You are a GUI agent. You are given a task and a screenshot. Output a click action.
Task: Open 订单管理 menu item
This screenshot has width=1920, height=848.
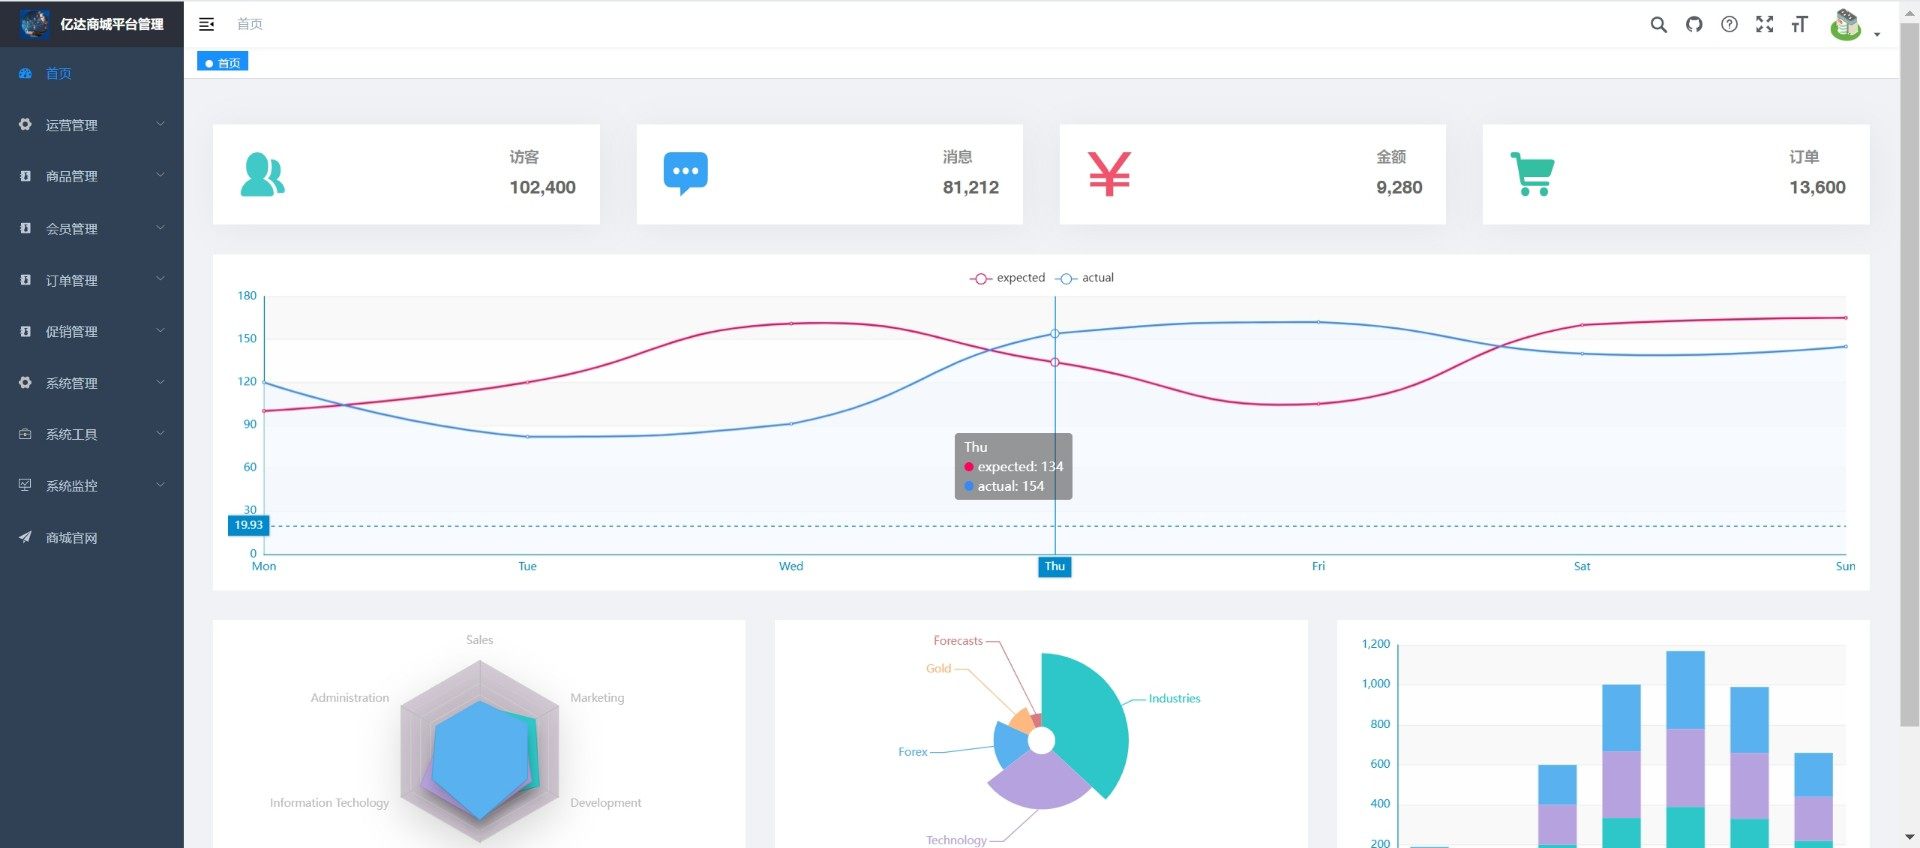coord(92,280)
